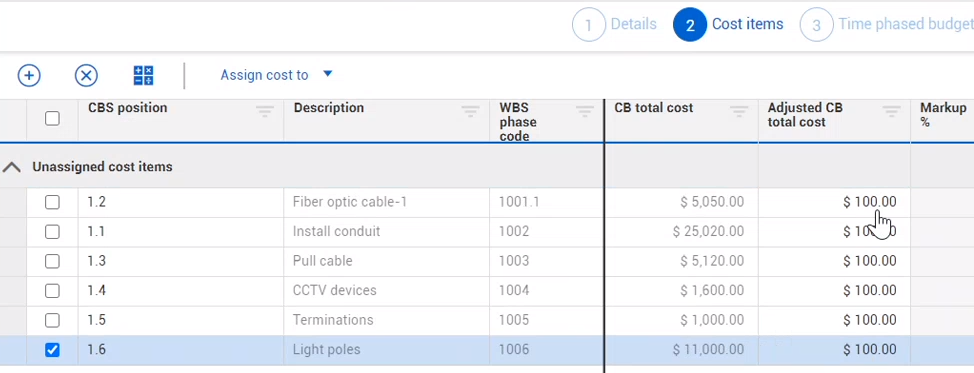Edit adjusted cost for Pull cable
974x373 pixels.
[x=834, y=261]
